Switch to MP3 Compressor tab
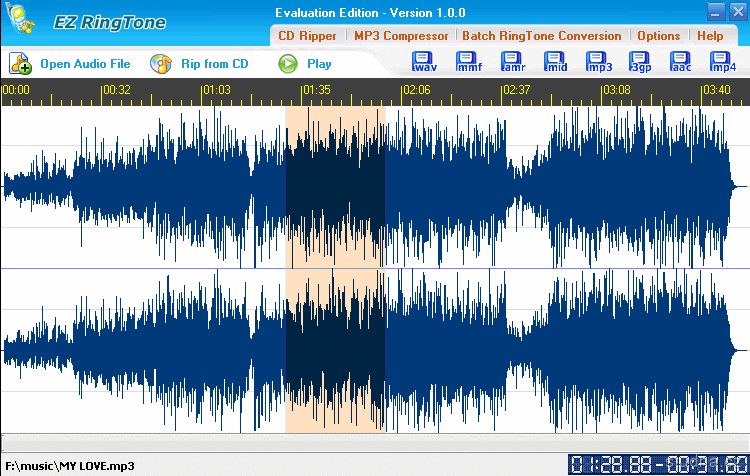The height and width of the screenshot is (476, 750). tap(401, 36)
